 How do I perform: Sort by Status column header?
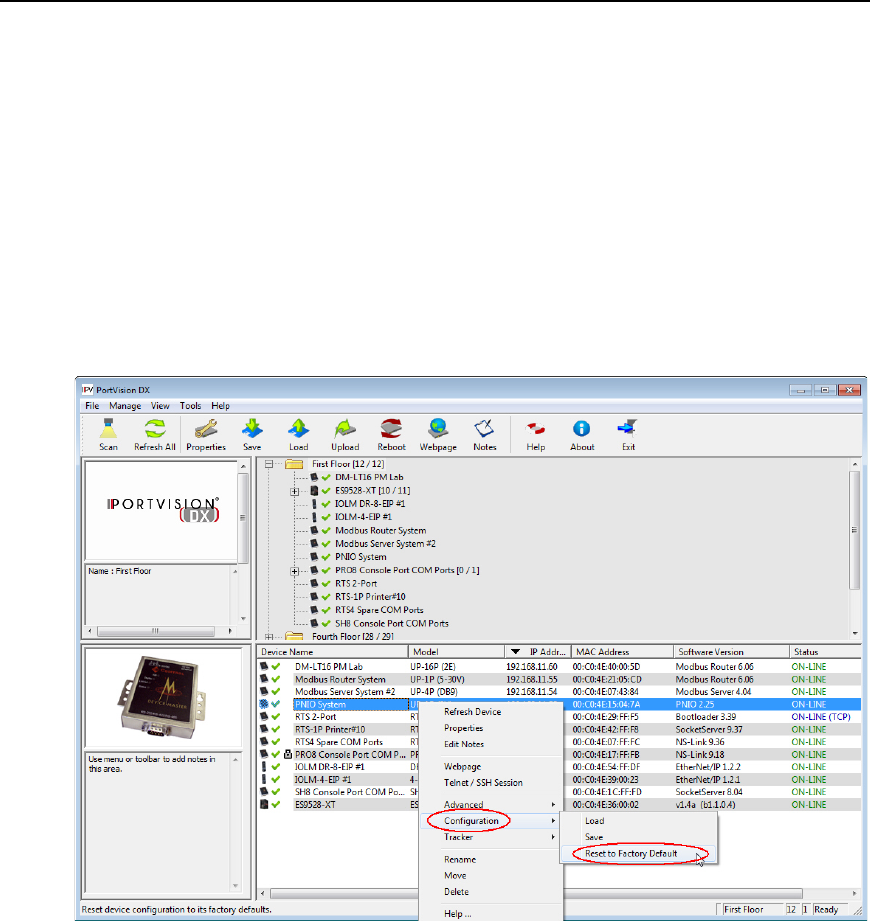(x=825, y=651)
